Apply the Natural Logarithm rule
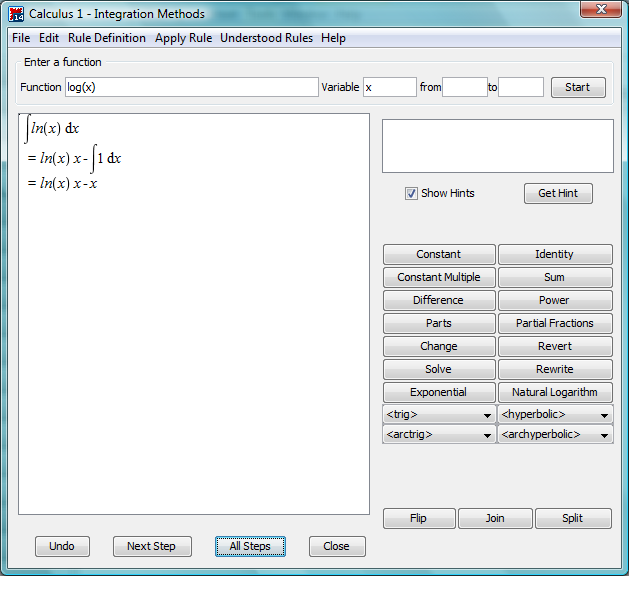This screenshot has height=590, width=640. tap(555, 392)
